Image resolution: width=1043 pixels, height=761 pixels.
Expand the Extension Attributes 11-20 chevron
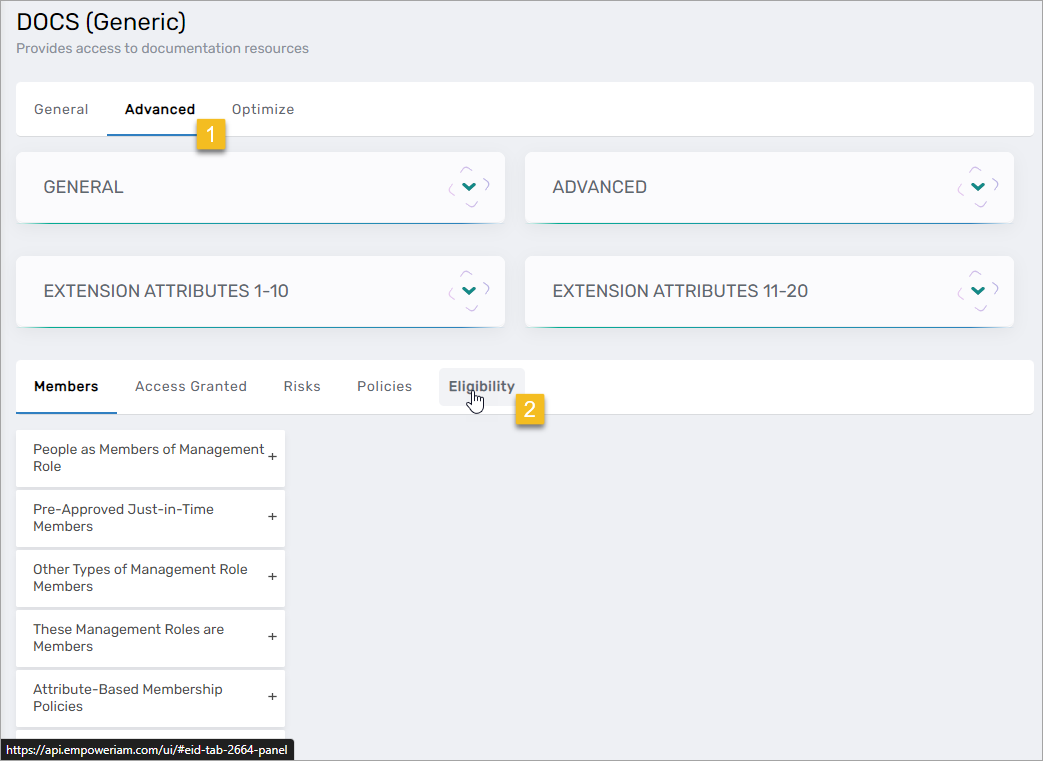[x=978, y=291]
